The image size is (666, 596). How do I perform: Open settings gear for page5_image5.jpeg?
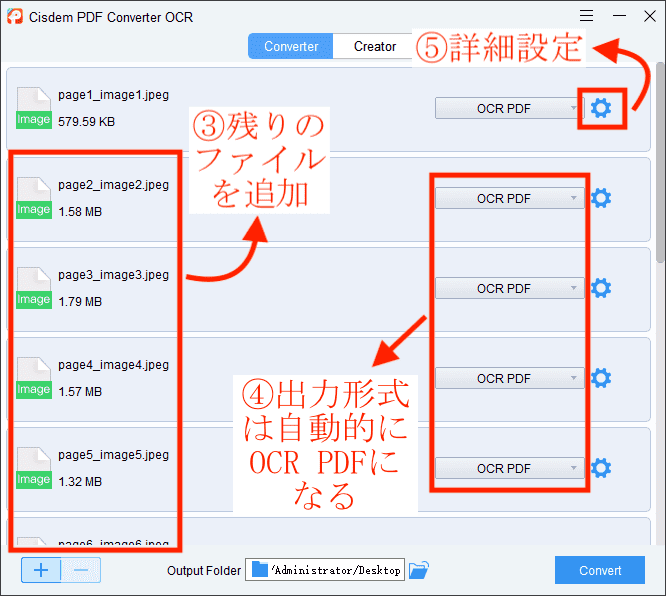[x=601, y=468]
